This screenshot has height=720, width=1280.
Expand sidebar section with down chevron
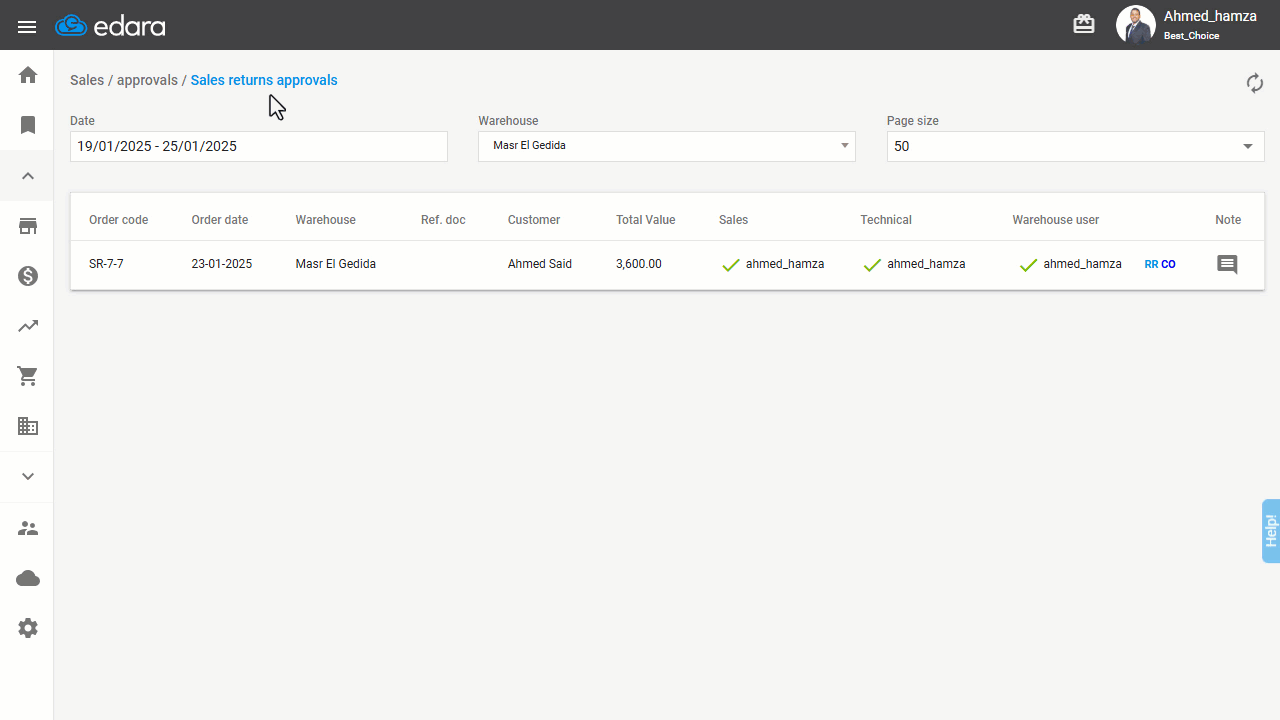[x=28, y=477]
